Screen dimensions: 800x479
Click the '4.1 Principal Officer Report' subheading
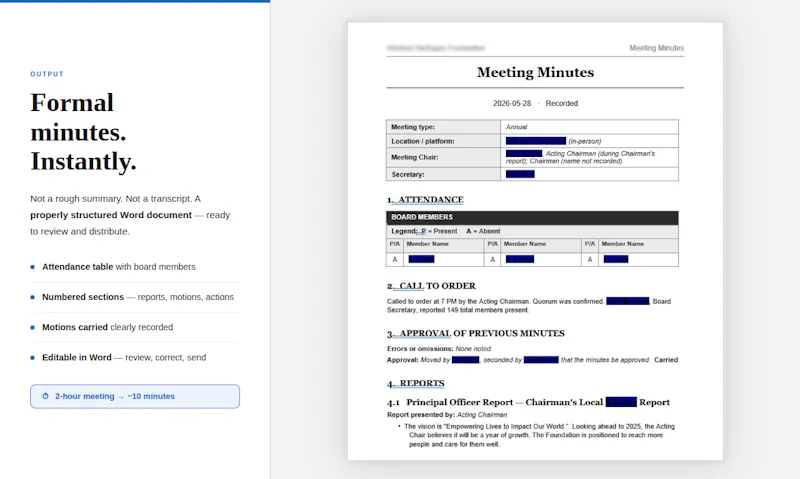(x=528, y=402)
